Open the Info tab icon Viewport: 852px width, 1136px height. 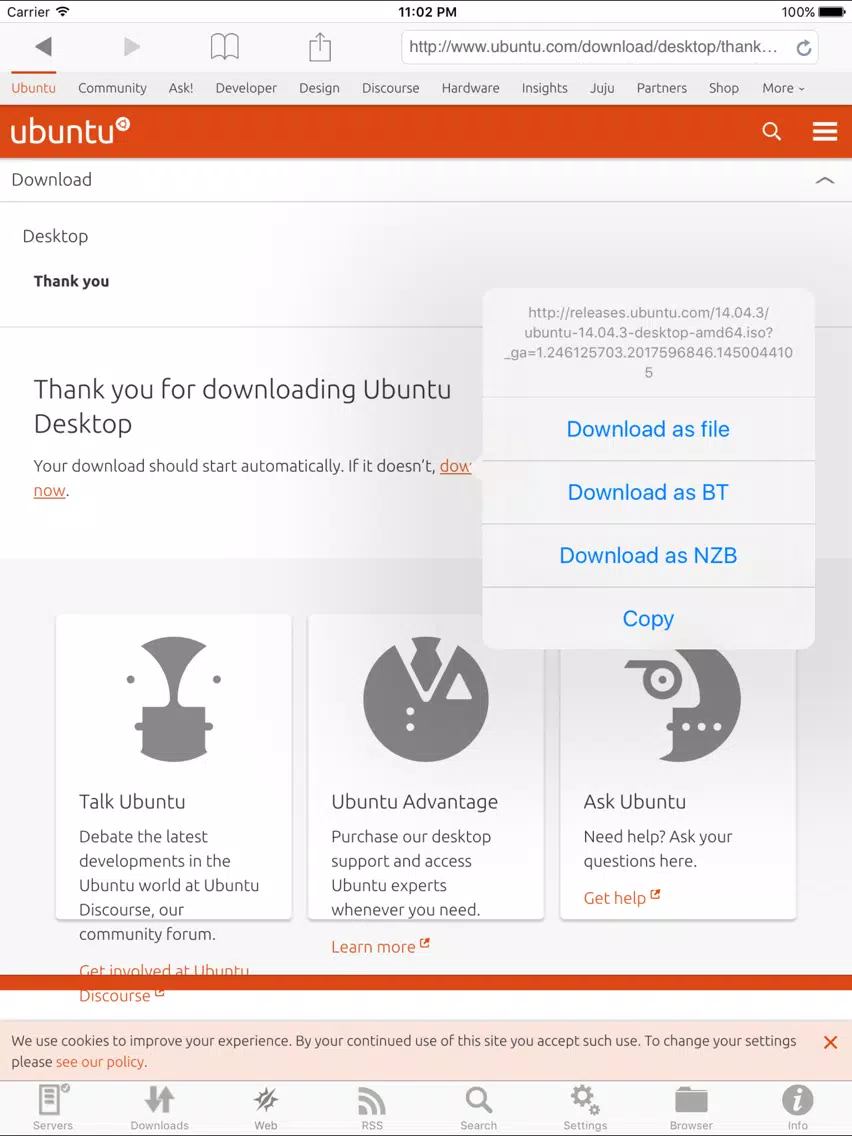tap(798, 1106)
